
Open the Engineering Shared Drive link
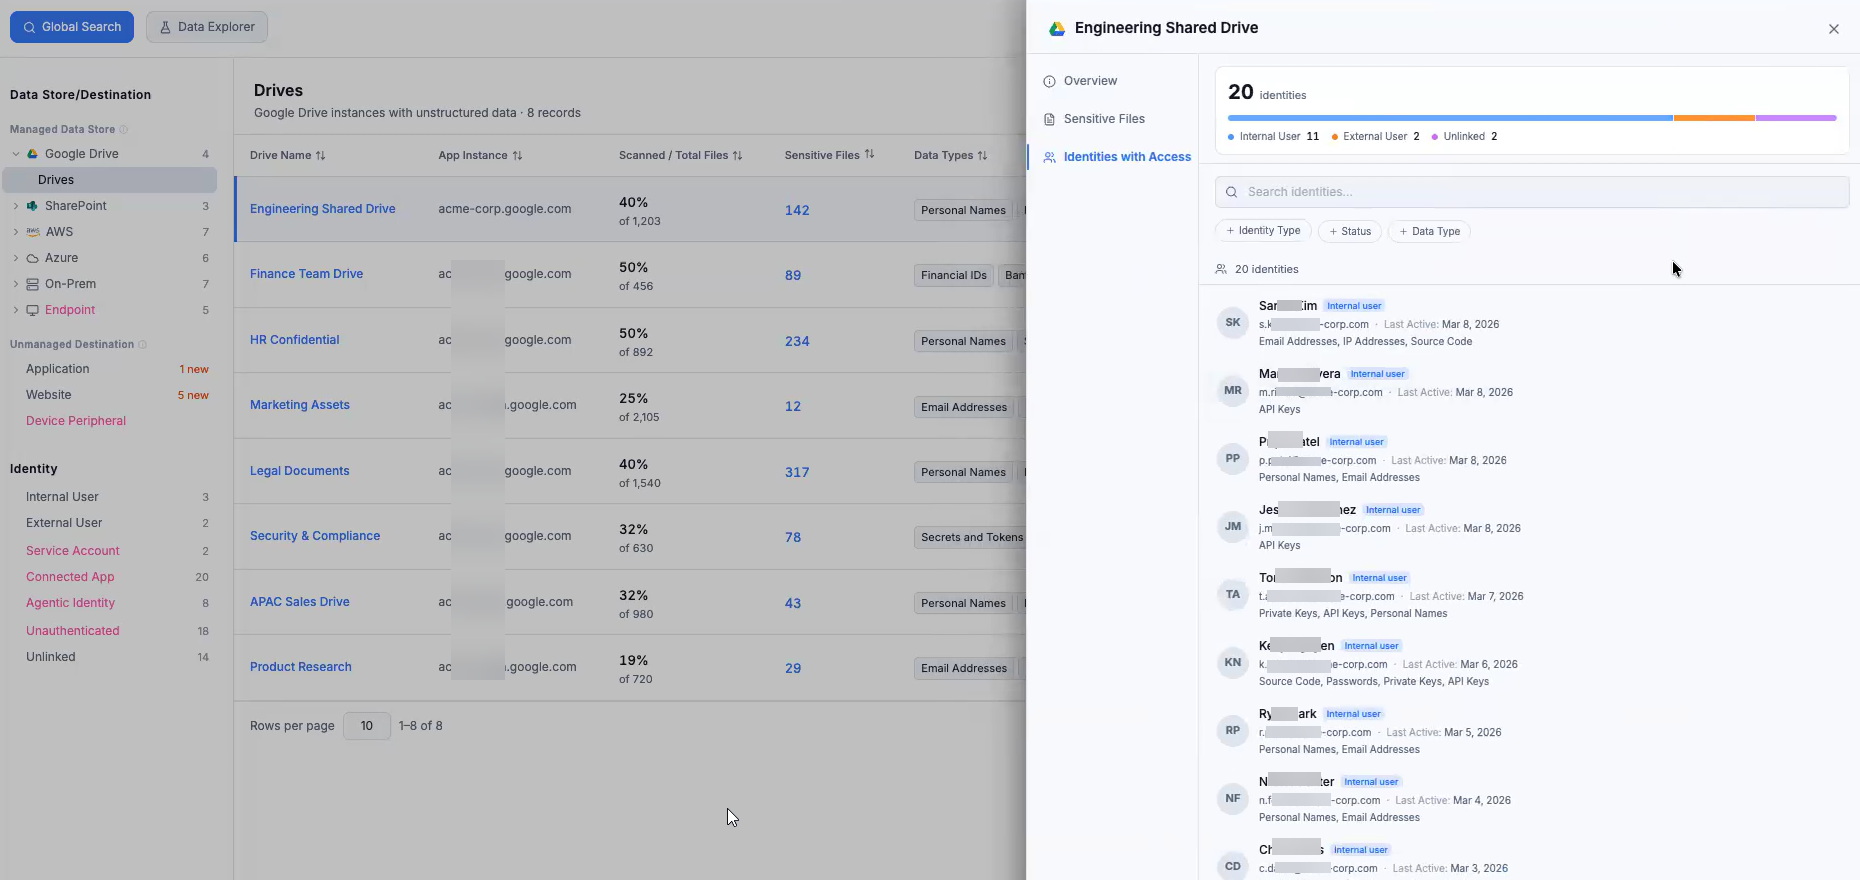tap(323, 209)
